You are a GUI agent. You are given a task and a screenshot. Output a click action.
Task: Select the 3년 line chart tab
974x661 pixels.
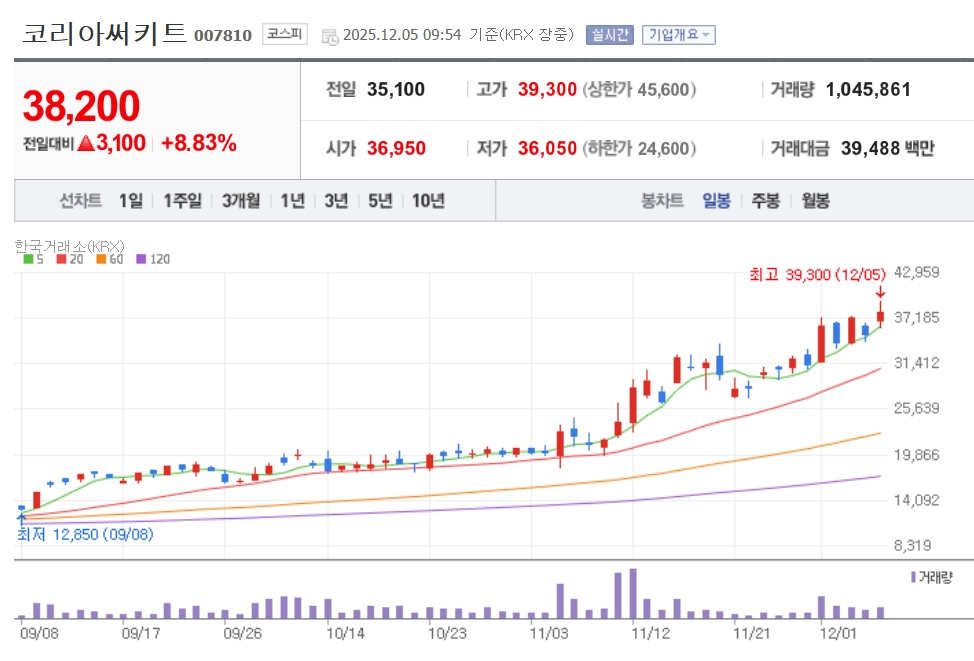[336, 201]
